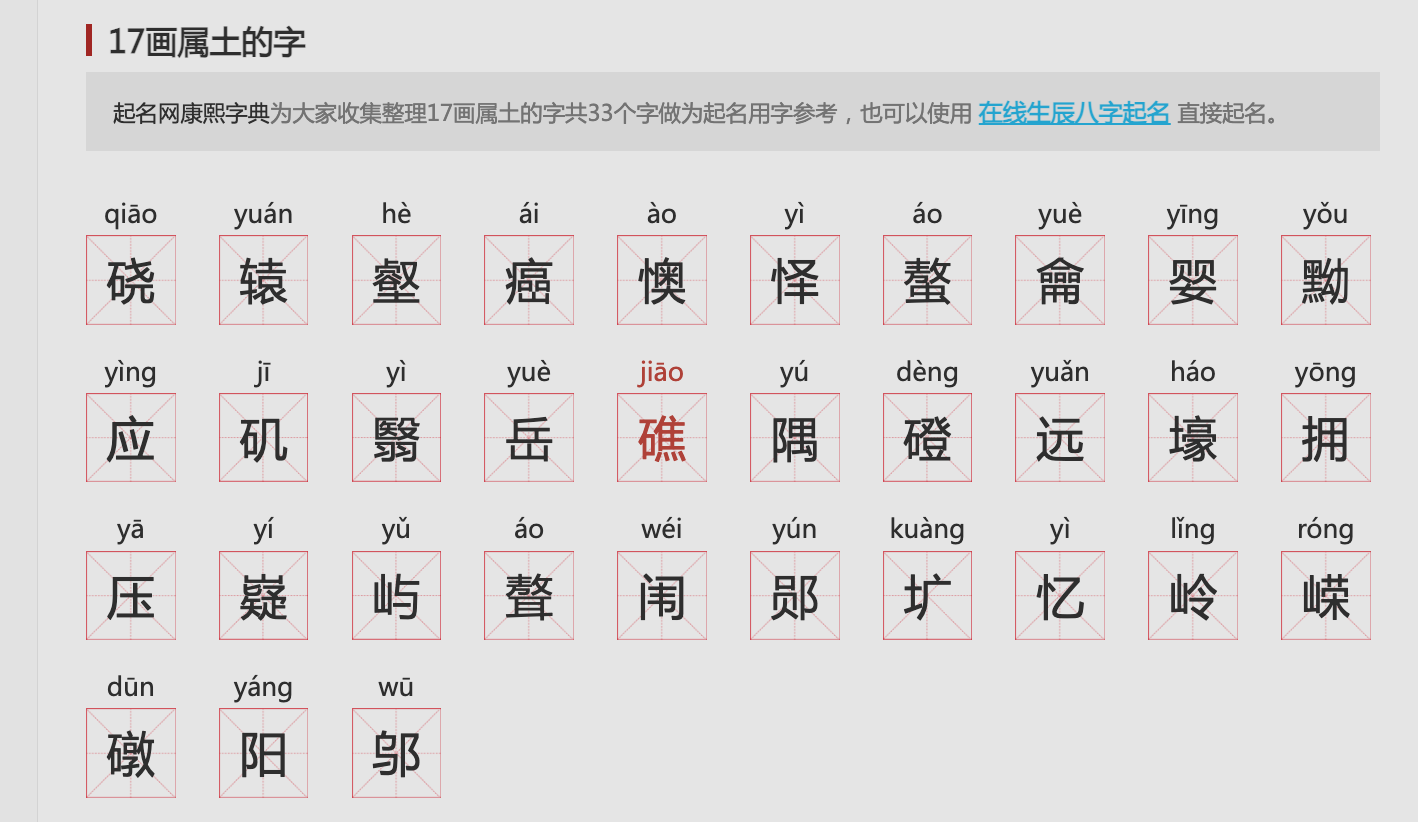Select the character tile 阳 (yáng)
The image size is (1418, 822).
click(x=263, y=753)
